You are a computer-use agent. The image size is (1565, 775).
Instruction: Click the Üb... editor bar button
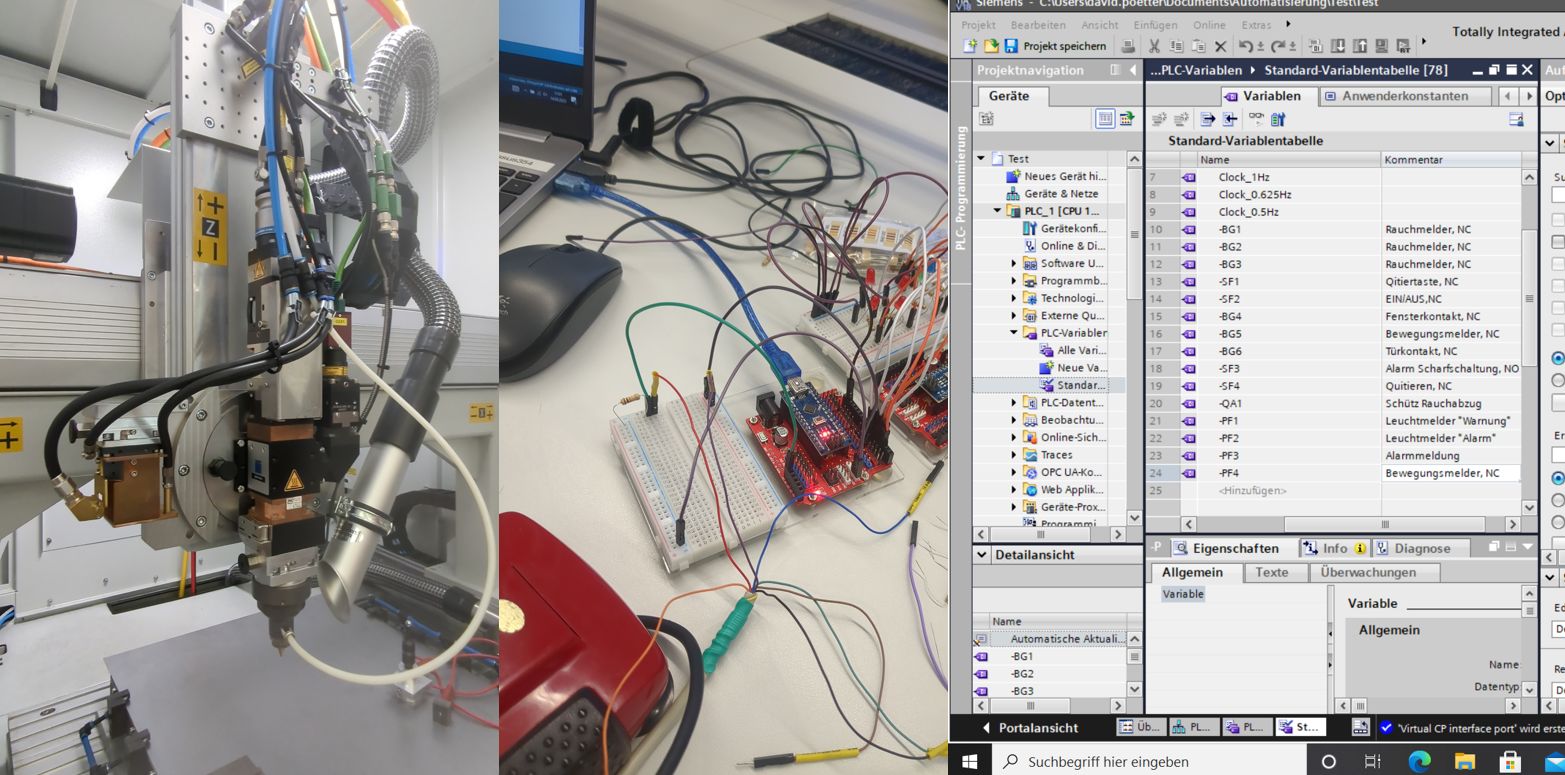point(1139,728)
